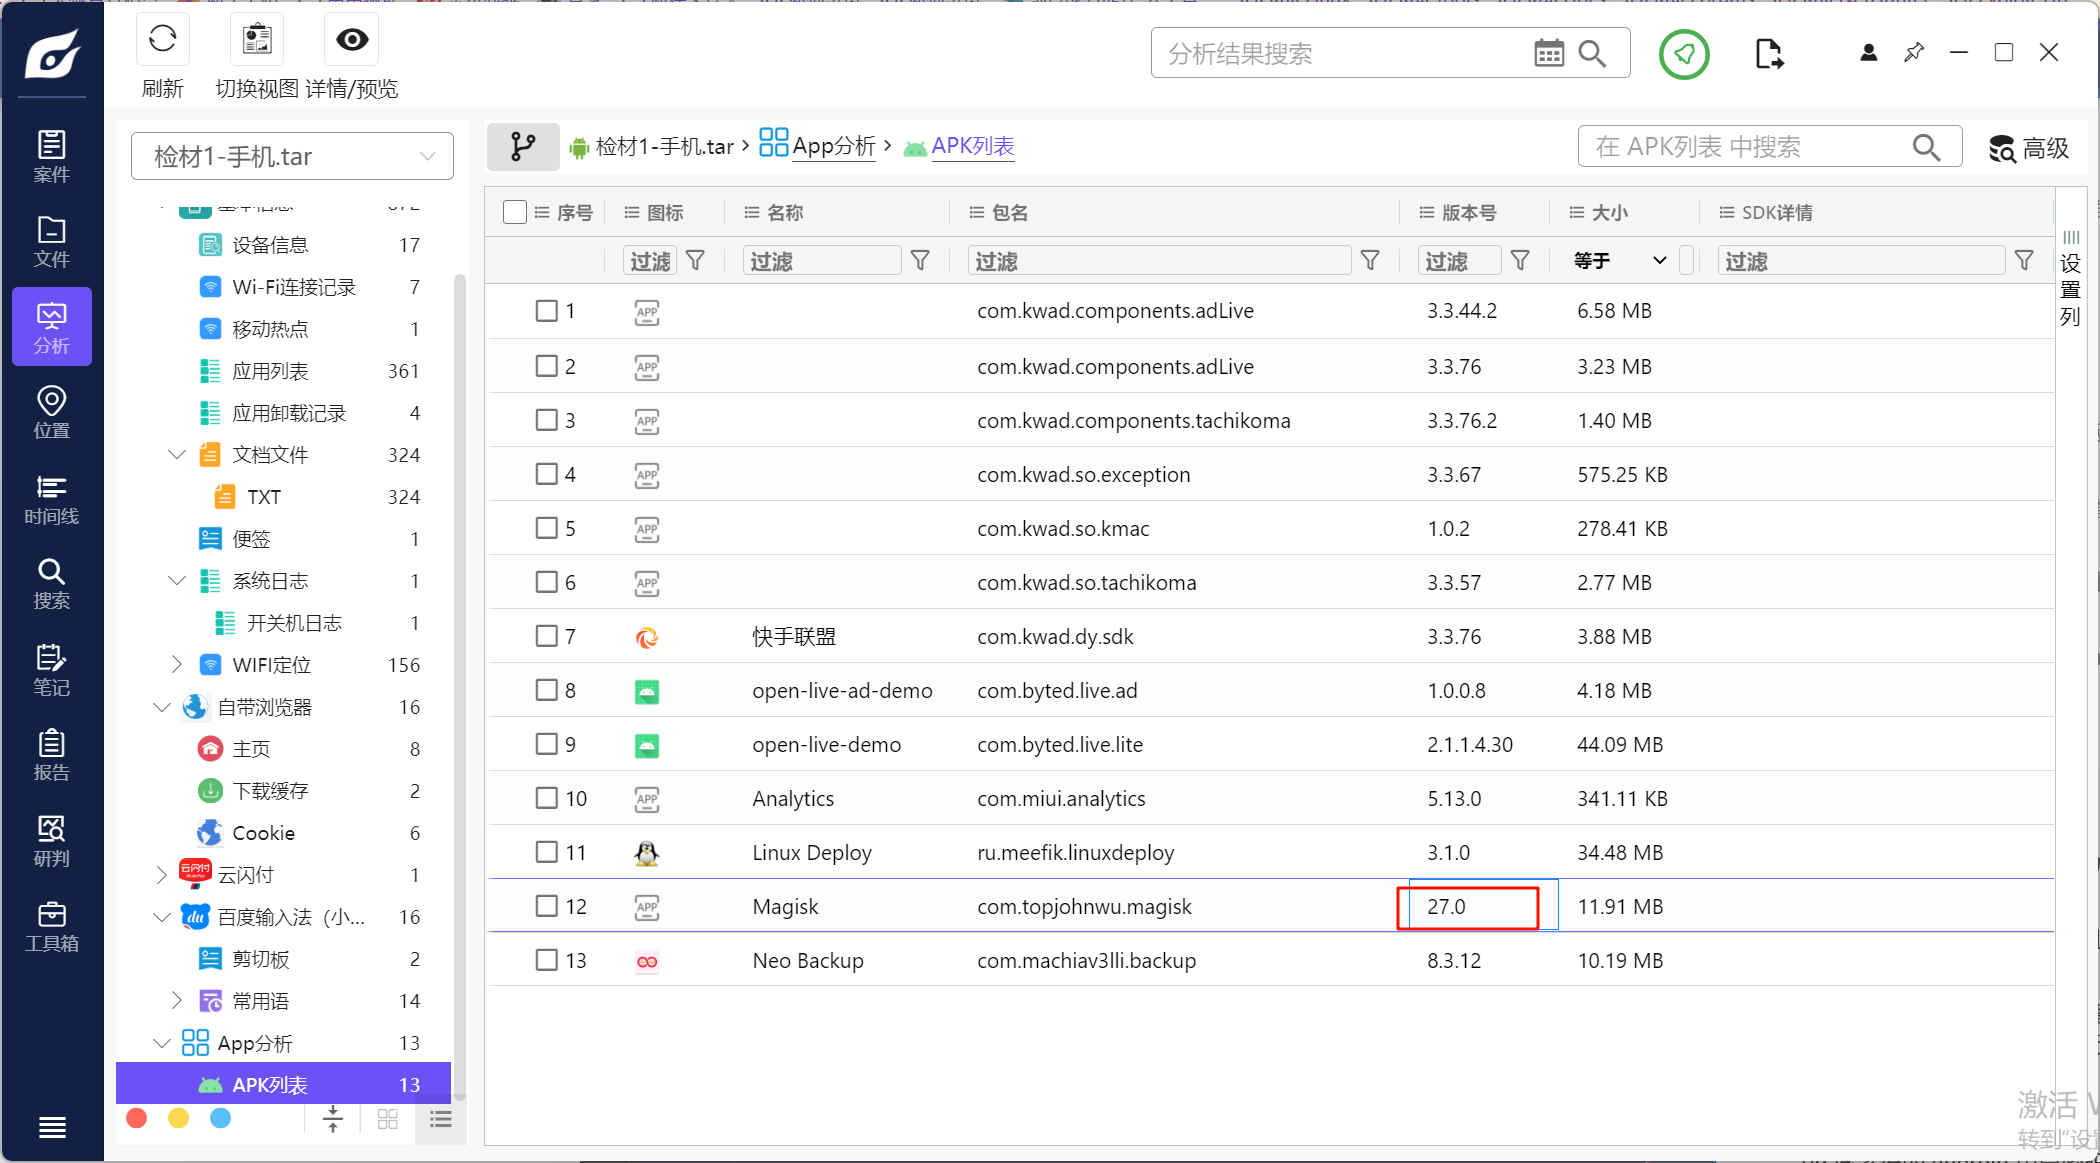Click the green shield status icon
Viewport: 2100px width, 1163px height.
(1684, 54)
